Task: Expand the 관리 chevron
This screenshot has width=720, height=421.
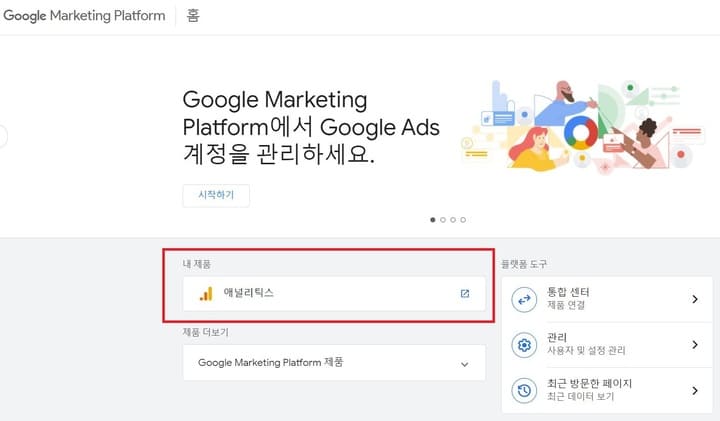Action: pyautogui.click(x=695, y=345)
